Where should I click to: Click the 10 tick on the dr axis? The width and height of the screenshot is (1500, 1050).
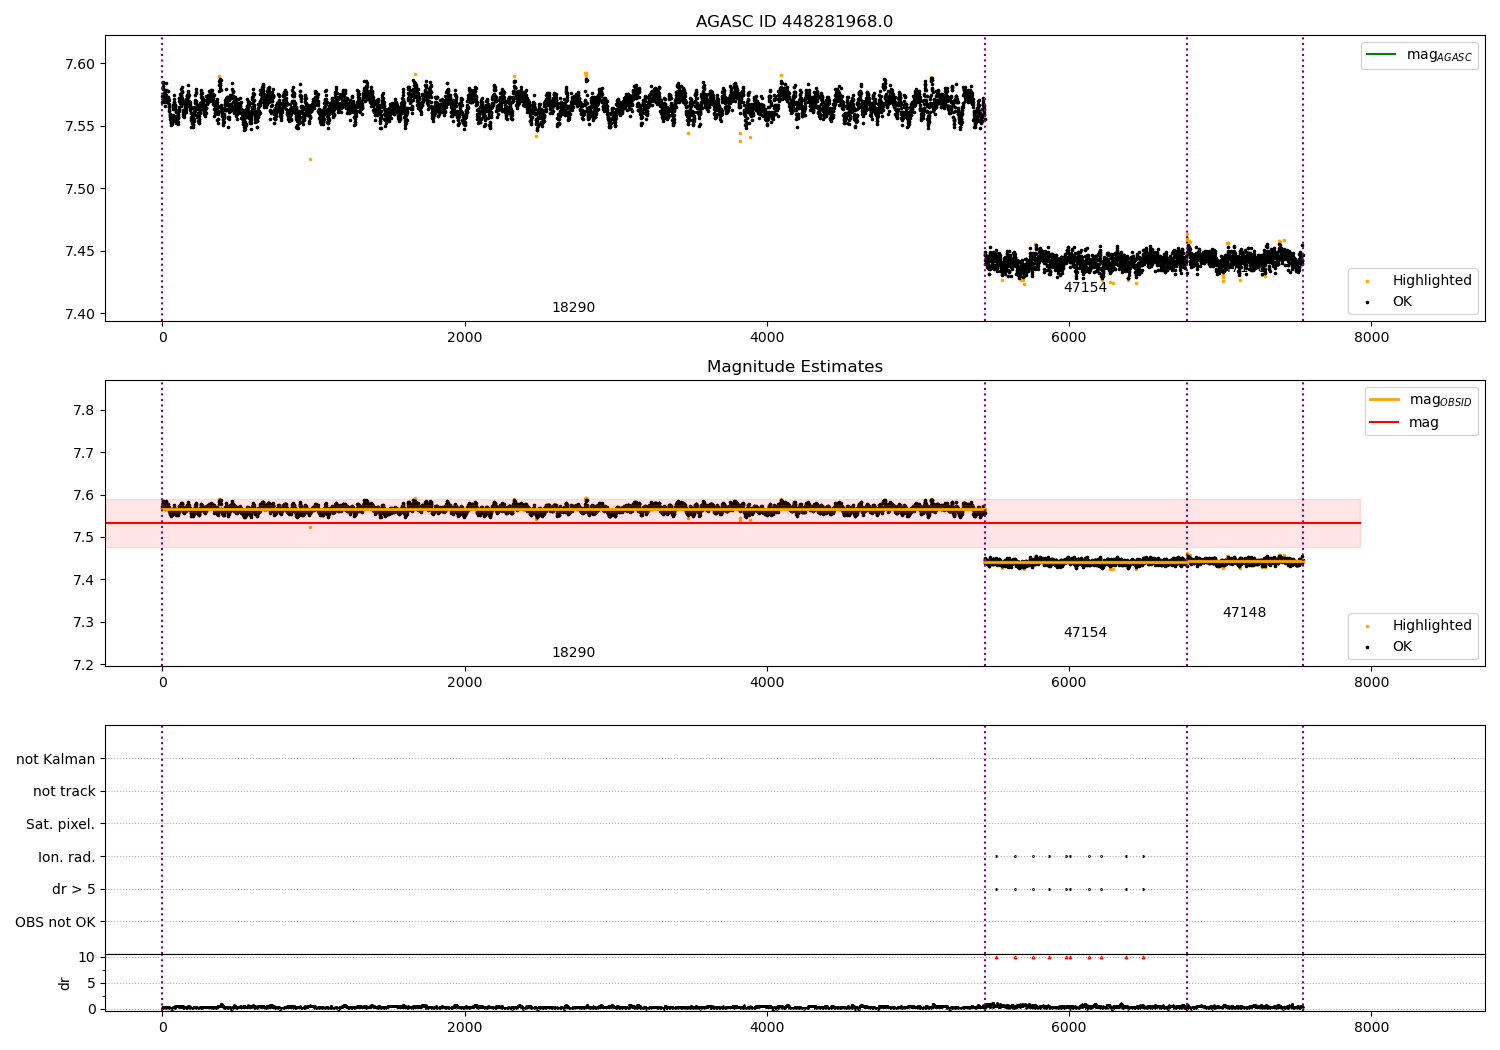click(x=86, y=957)
